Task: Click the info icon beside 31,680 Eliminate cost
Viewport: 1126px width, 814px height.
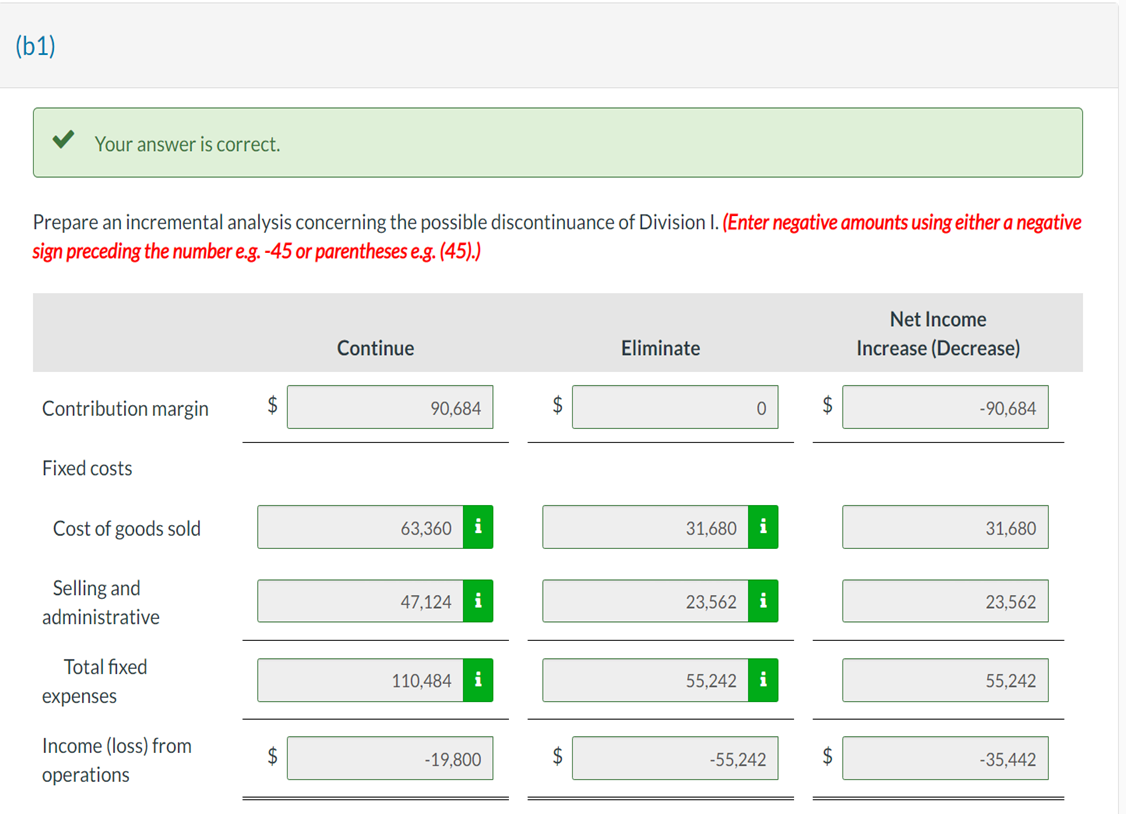Action: [762, 527]
